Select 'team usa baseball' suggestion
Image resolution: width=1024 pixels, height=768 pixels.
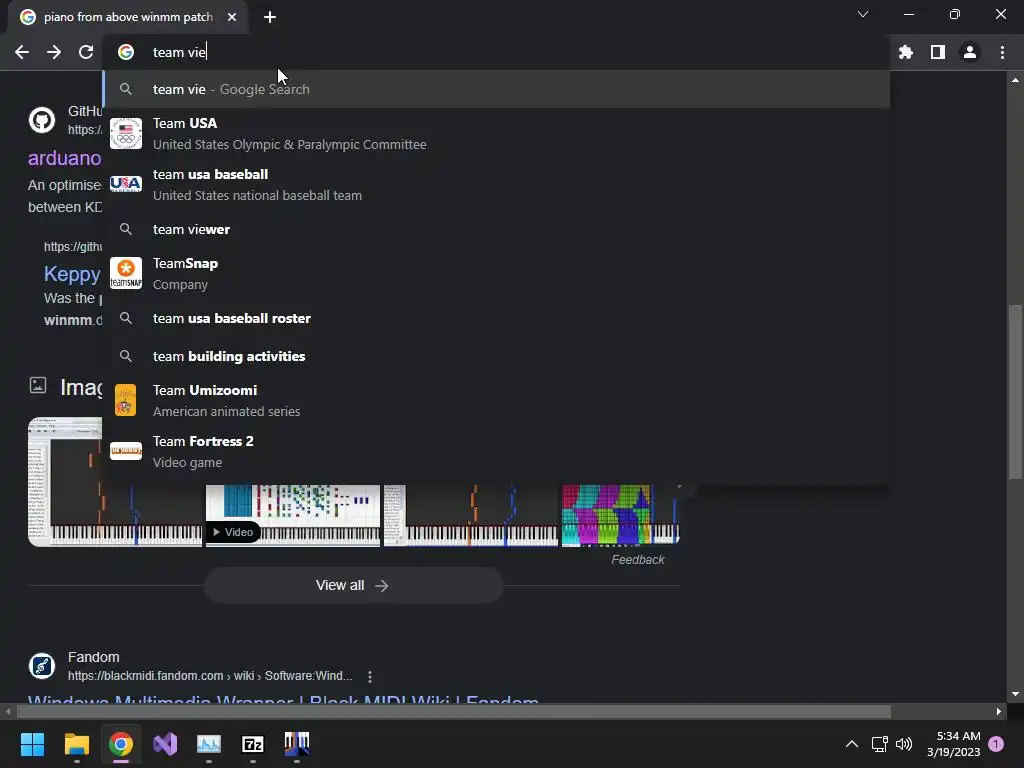[x=496, y=184]
